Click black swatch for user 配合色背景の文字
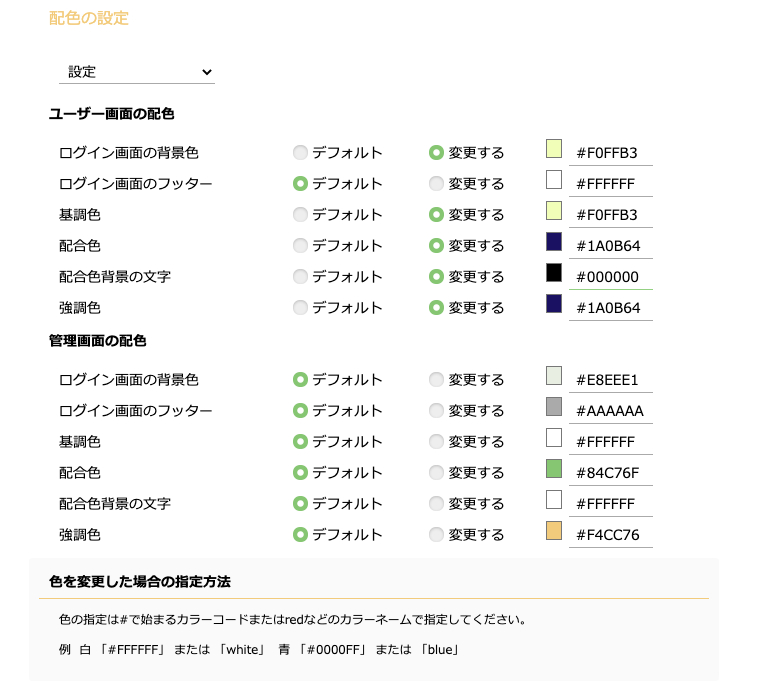The image size is (767, 693). point(554,272)
